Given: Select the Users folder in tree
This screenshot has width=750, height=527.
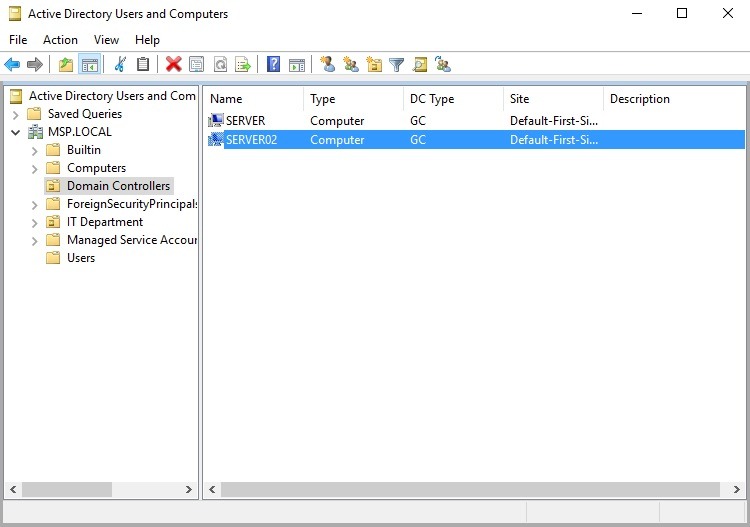Looking at the screenshot, I should point(80,258).
